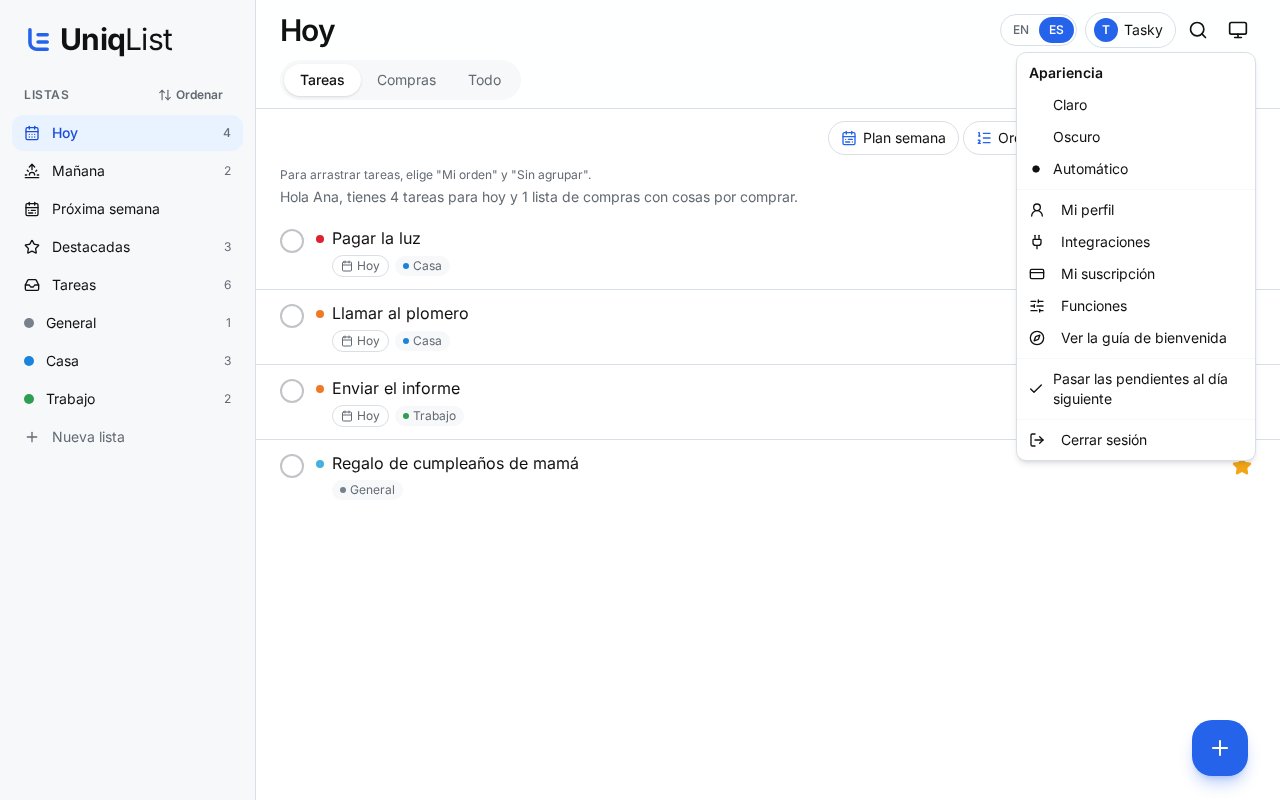Open the Casa list with blue dot

pos(127,361)
